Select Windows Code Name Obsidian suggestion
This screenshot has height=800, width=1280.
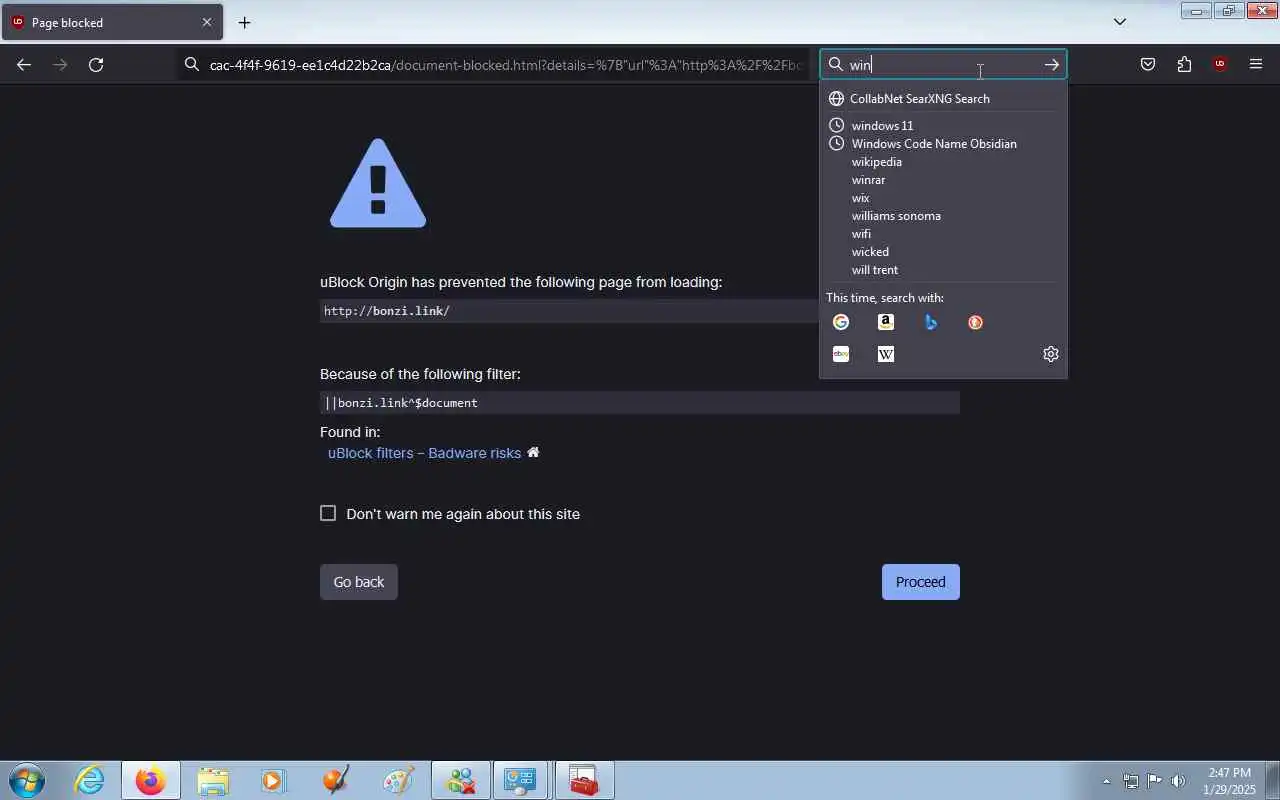click(x=943, y=143)
